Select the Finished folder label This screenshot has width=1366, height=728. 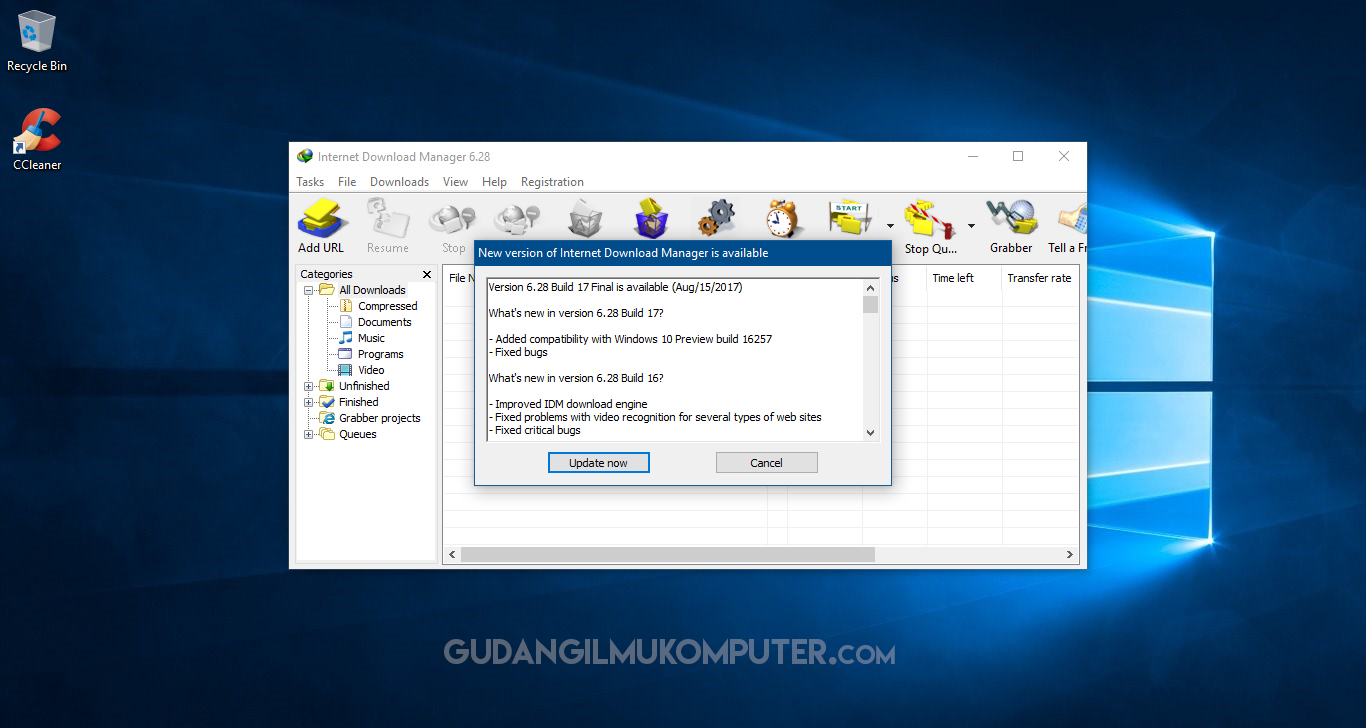358,402
